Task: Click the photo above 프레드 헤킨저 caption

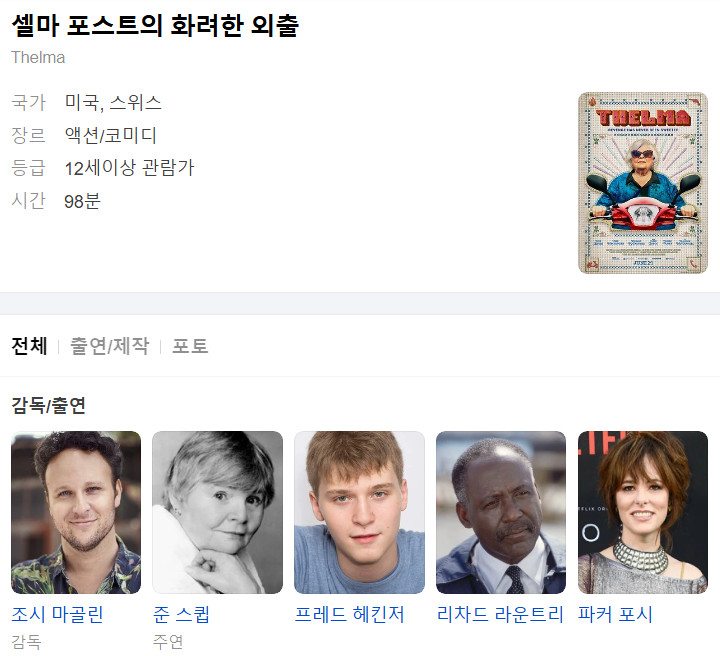Action: pyautogui.click(x=359, y=512)
